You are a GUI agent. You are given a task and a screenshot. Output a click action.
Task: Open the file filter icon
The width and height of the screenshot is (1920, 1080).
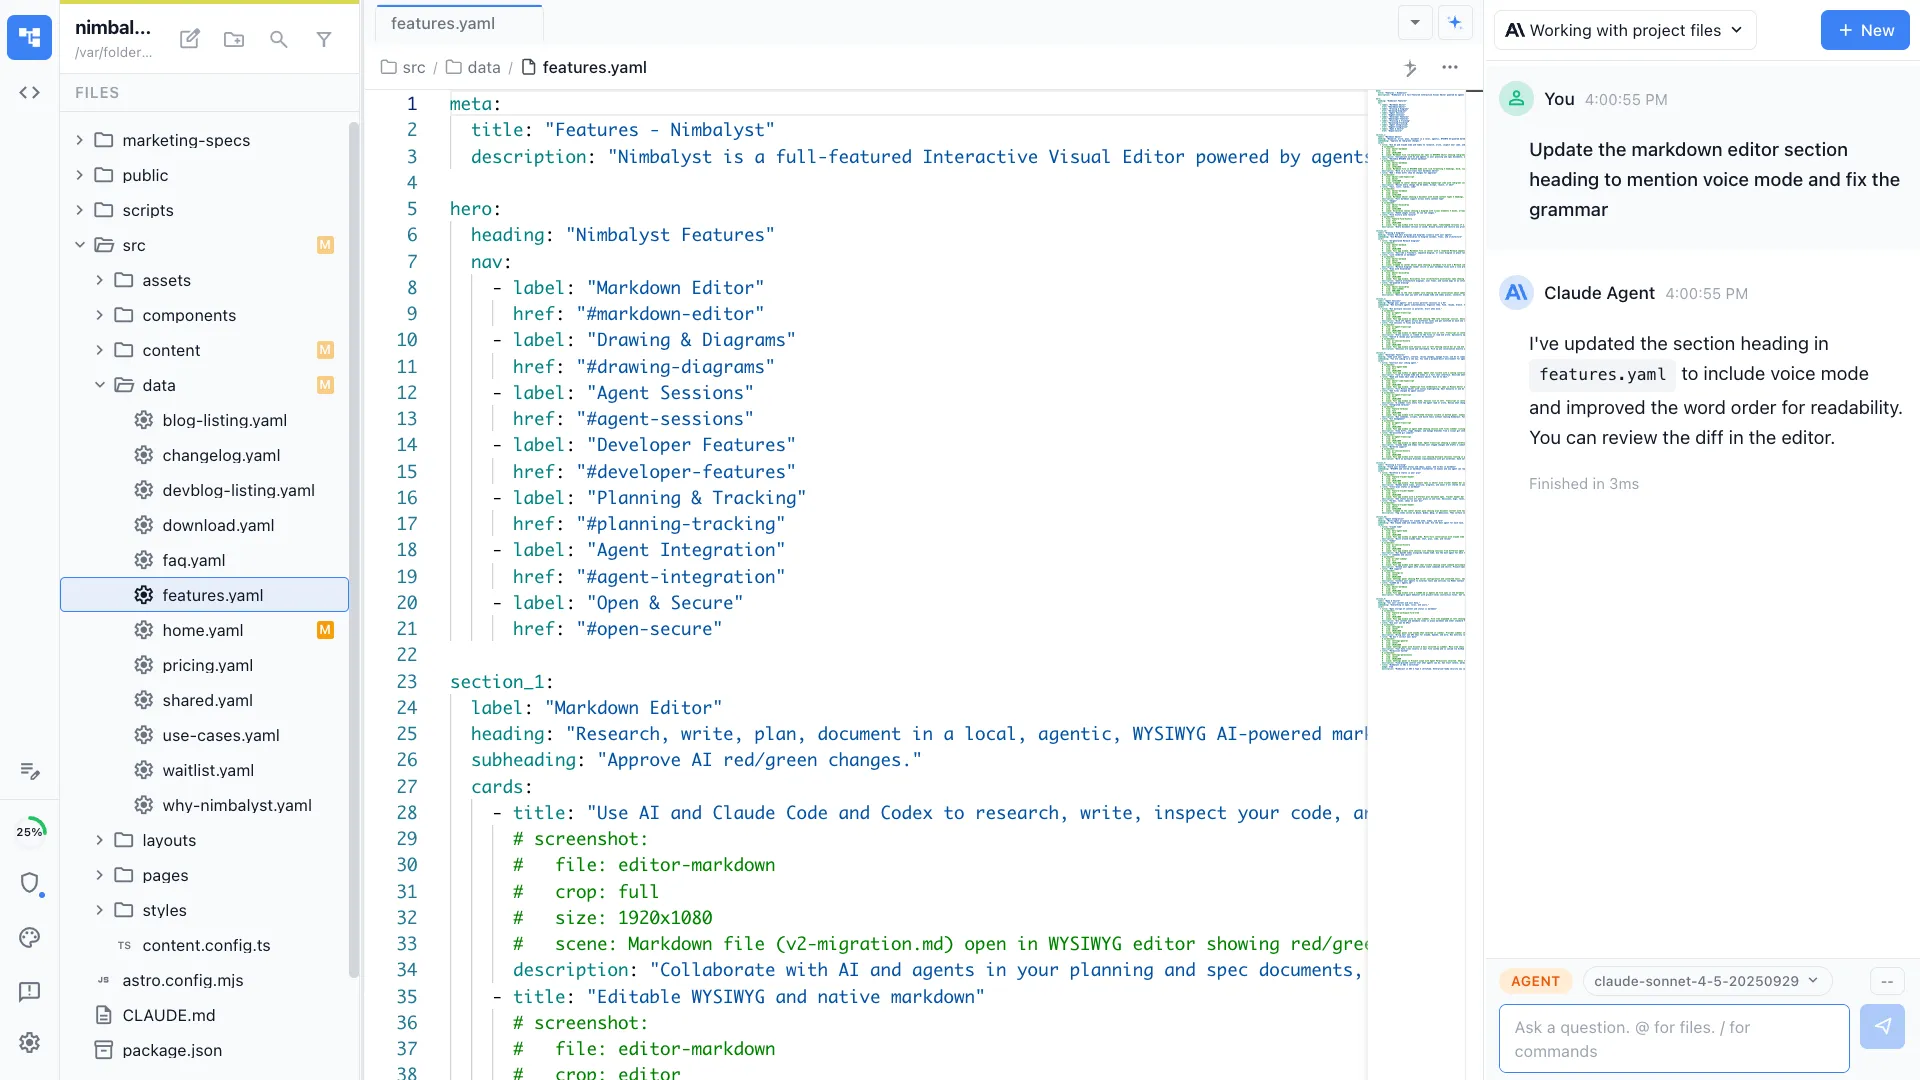coord(324,39)
